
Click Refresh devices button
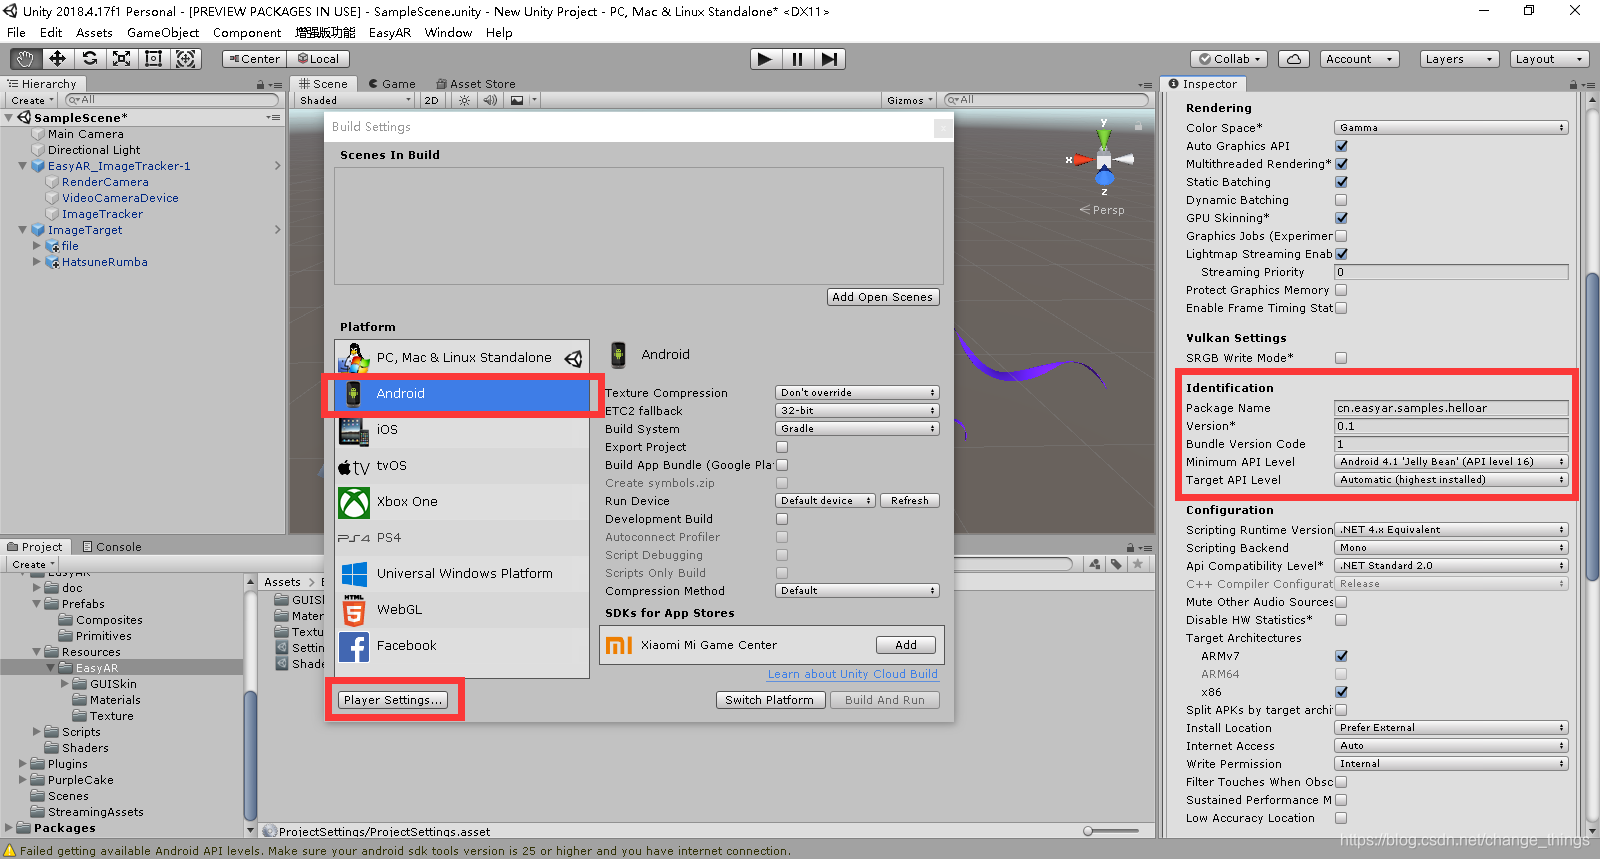(x=910, y=501)
